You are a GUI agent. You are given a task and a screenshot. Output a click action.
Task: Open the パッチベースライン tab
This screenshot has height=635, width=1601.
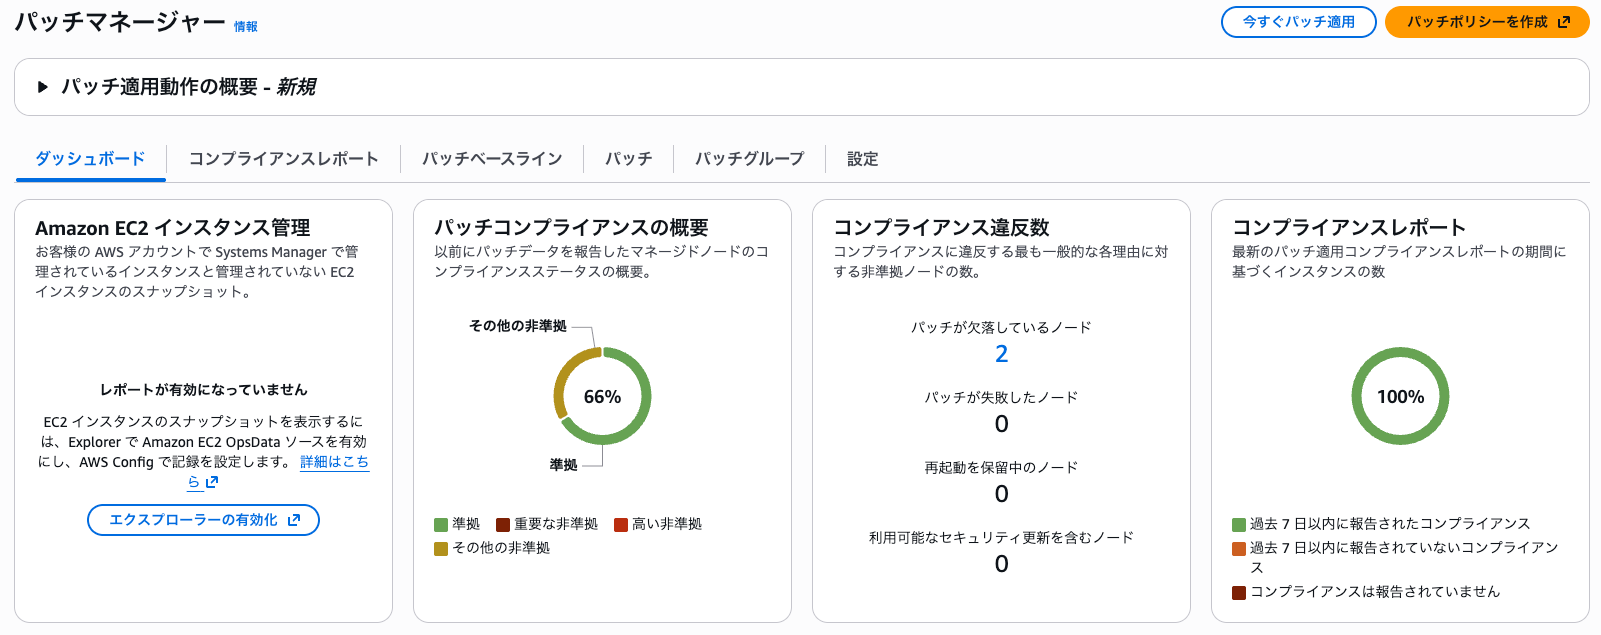[492, 158]
